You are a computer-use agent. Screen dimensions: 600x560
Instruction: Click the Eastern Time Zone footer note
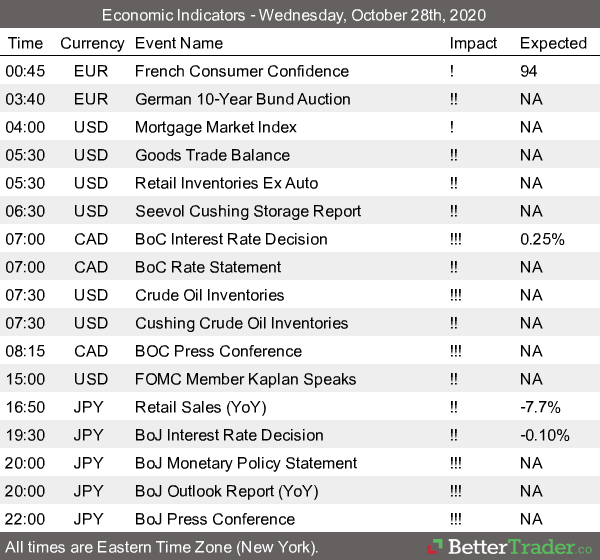(x=161, y=547)
